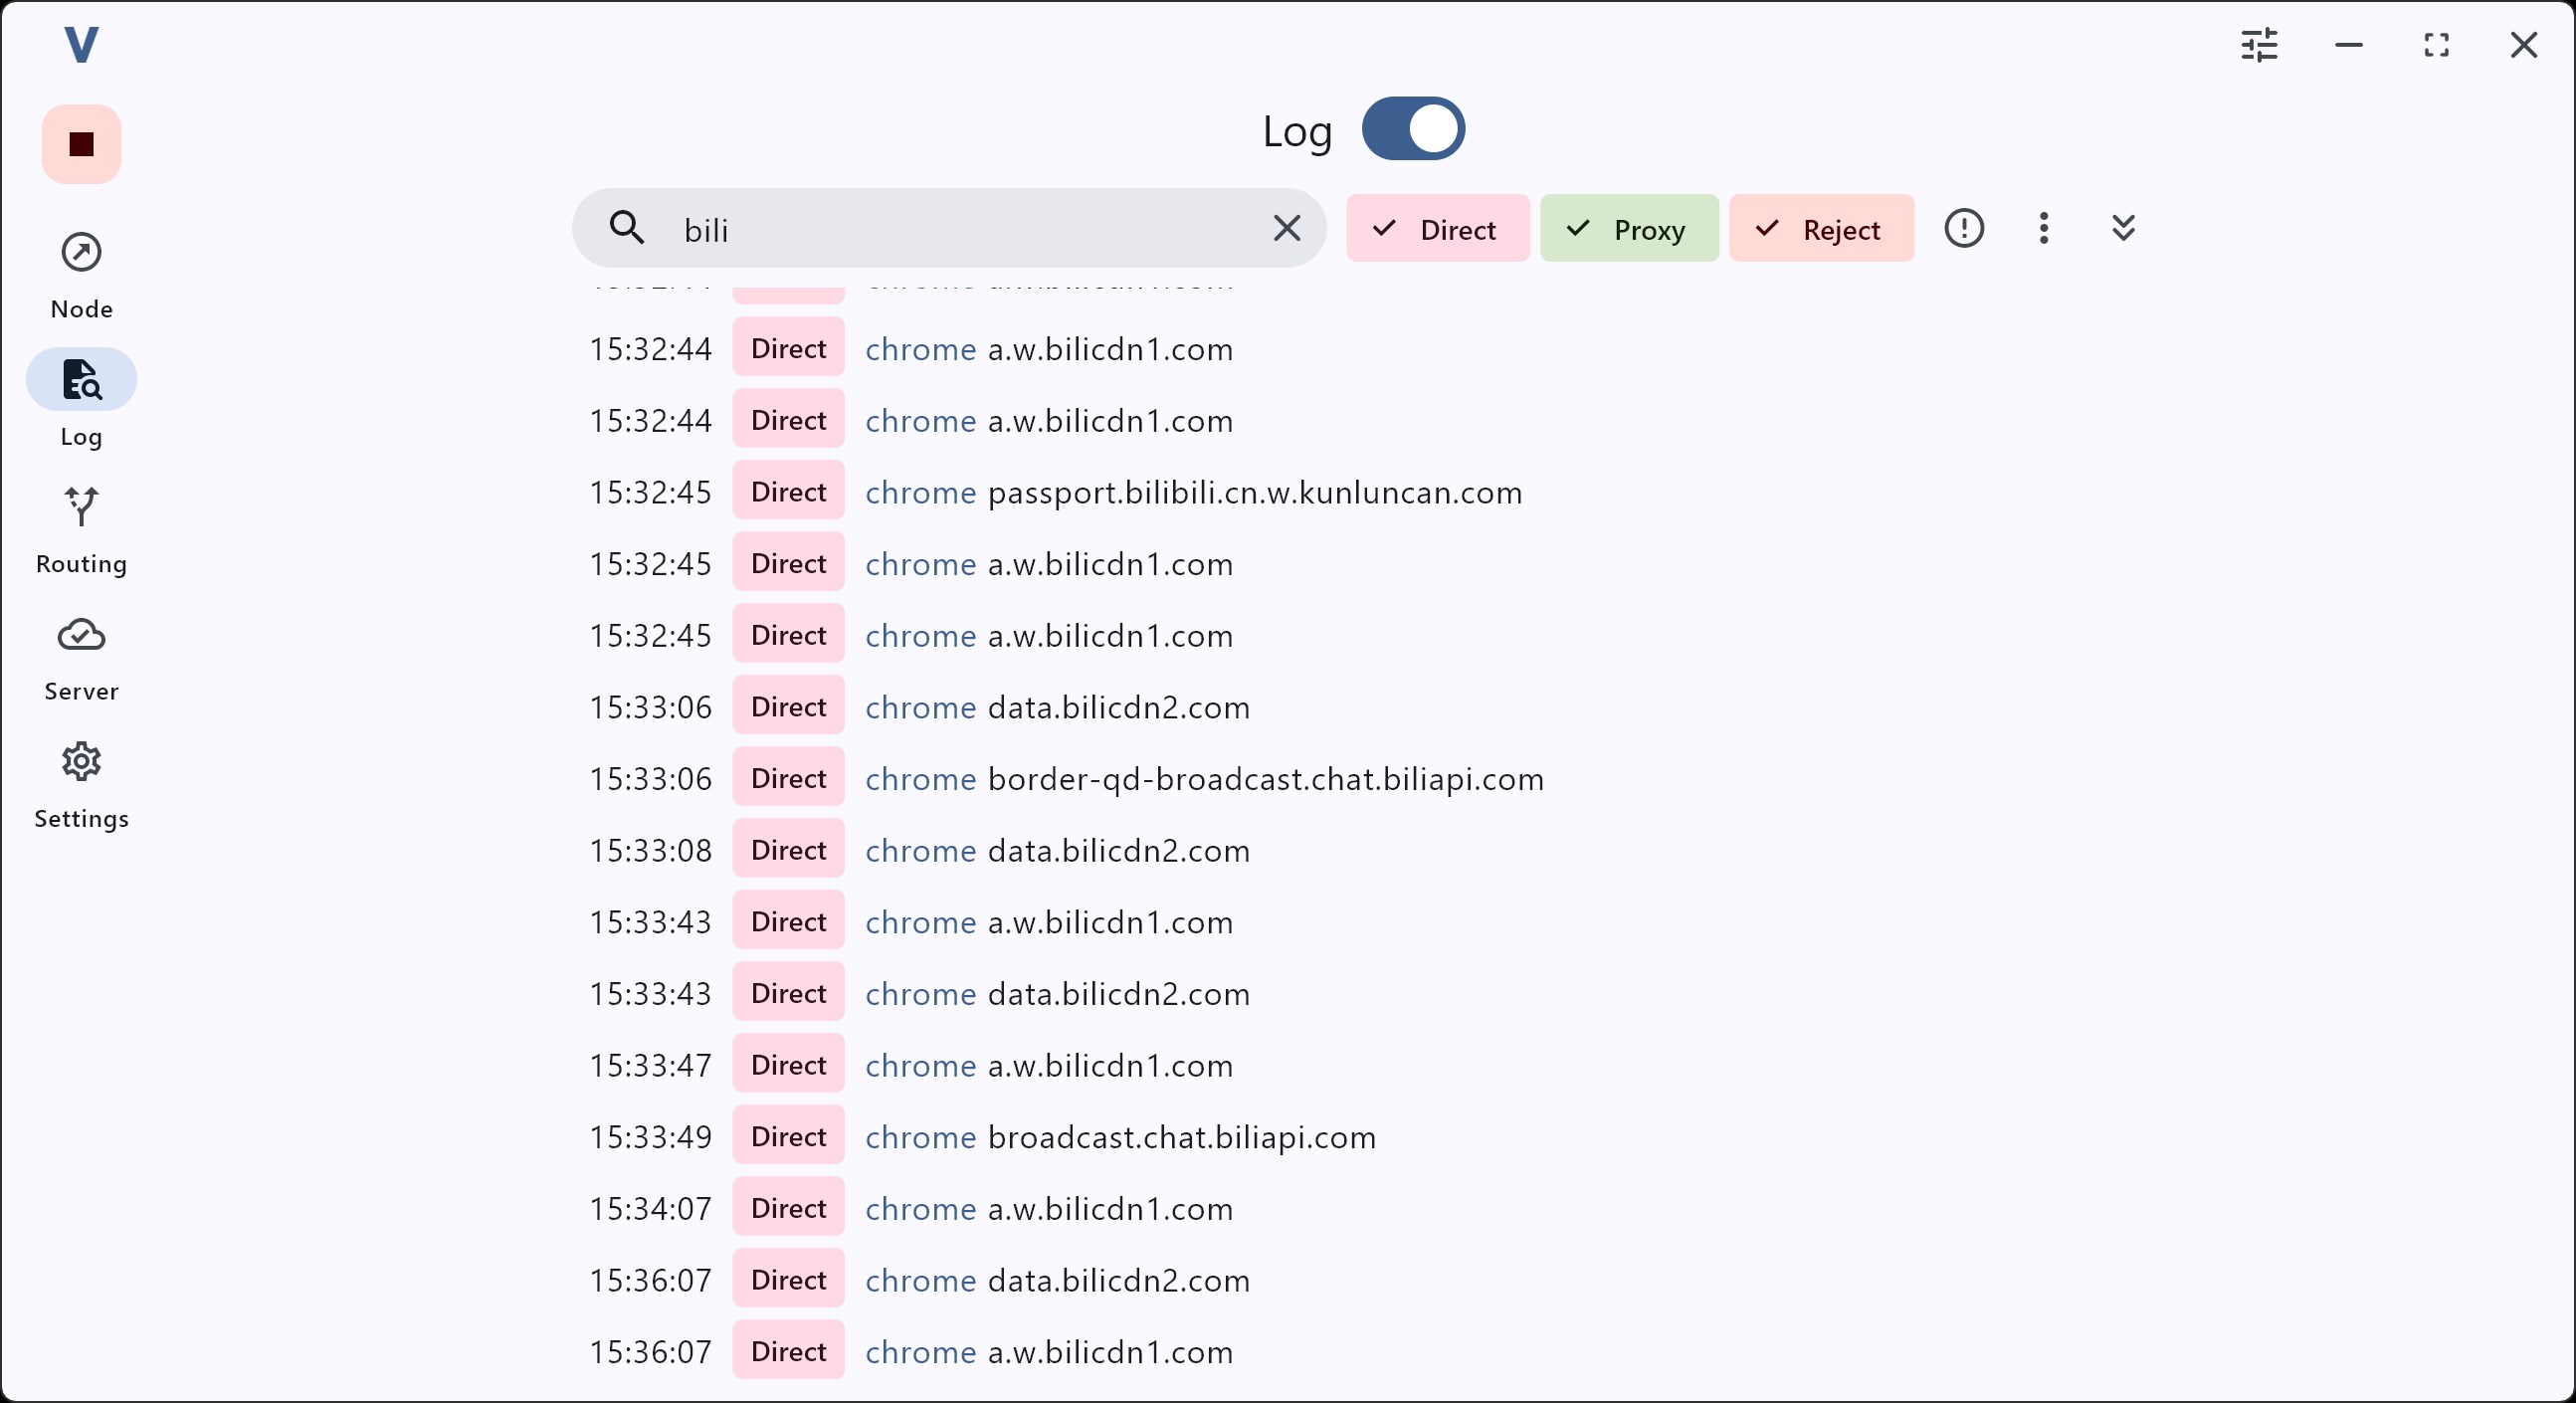Click the red stop connection button
The height and width of the screenshot is (1403, 2576).
(x=81, y=144)
